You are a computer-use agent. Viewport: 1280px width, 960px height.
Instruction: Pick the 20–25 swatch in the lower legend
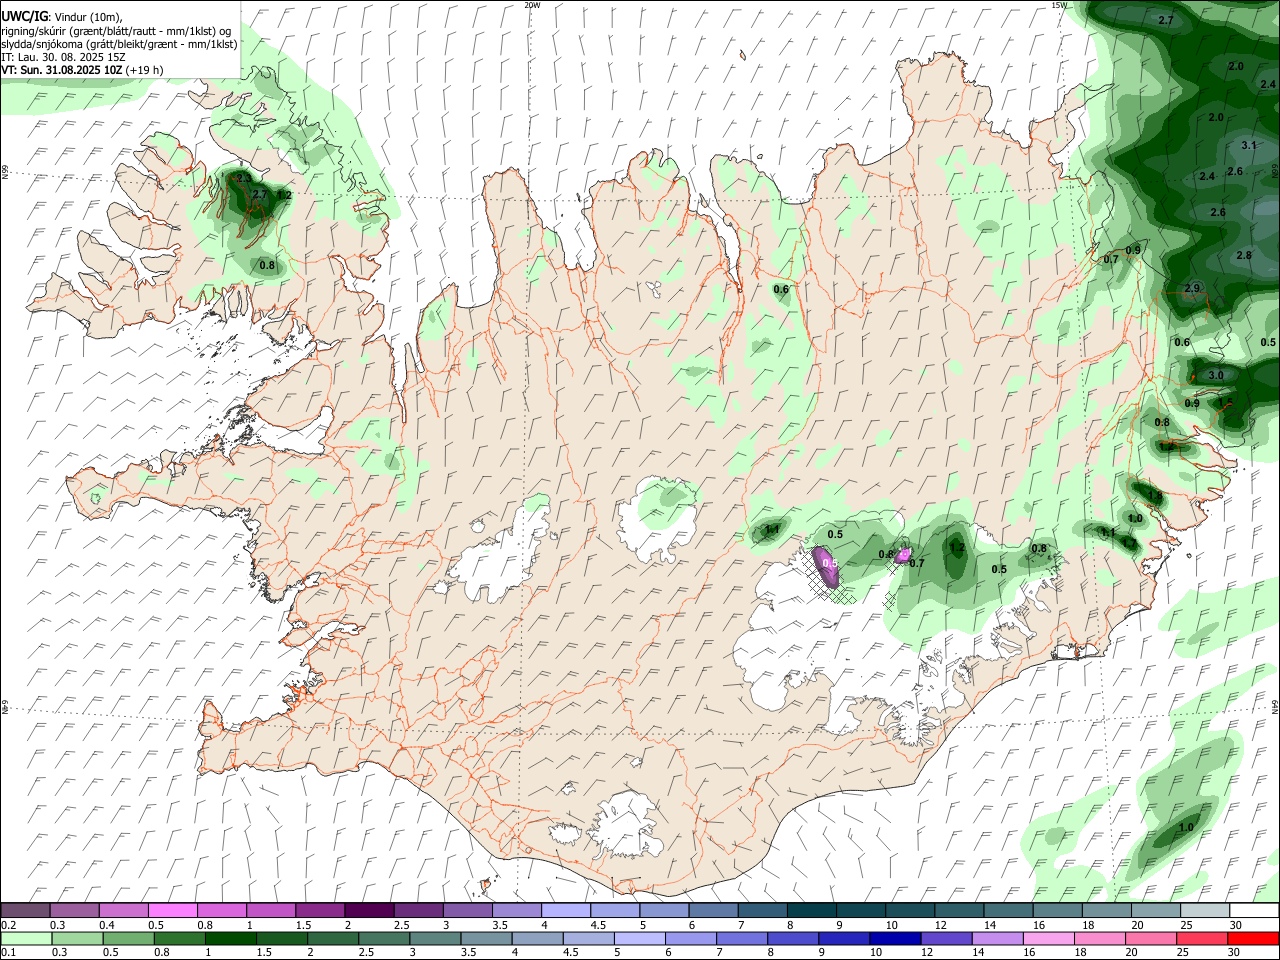tap(1152, 939)
